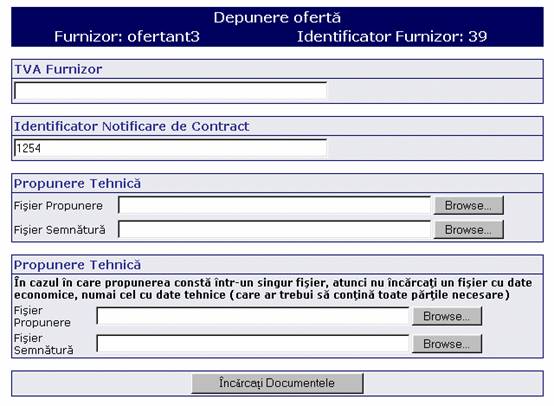This screenshot has height=406, width=554.
Task: Select Fișier Semnătură path field below the bold note
Action: click(x=253, y=344)
